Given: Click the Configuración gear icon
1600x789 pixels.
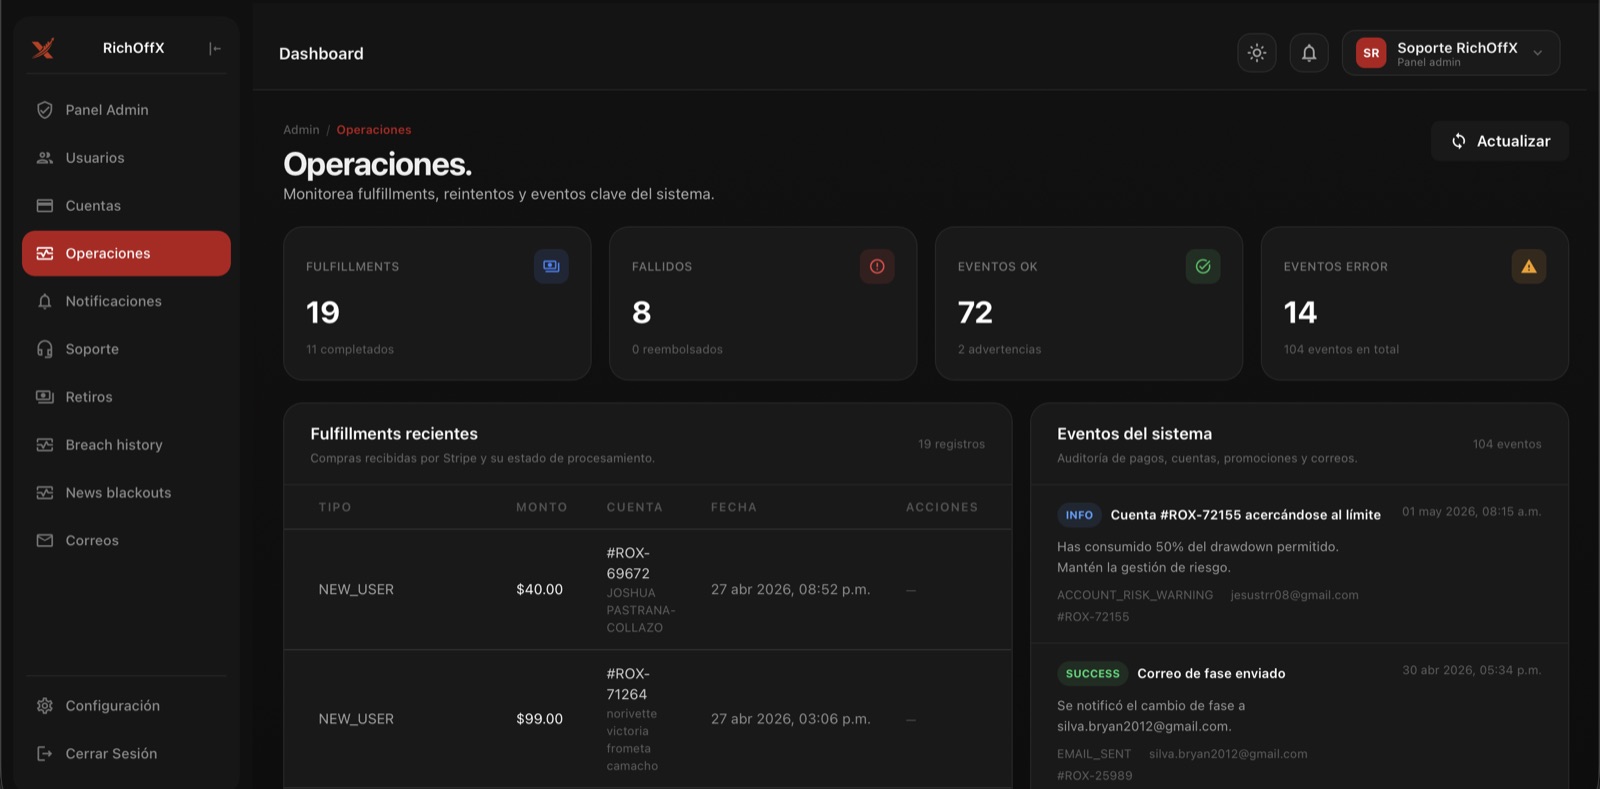Looking at the screenshot, I should pyautogui.click(x=44, y=706).
